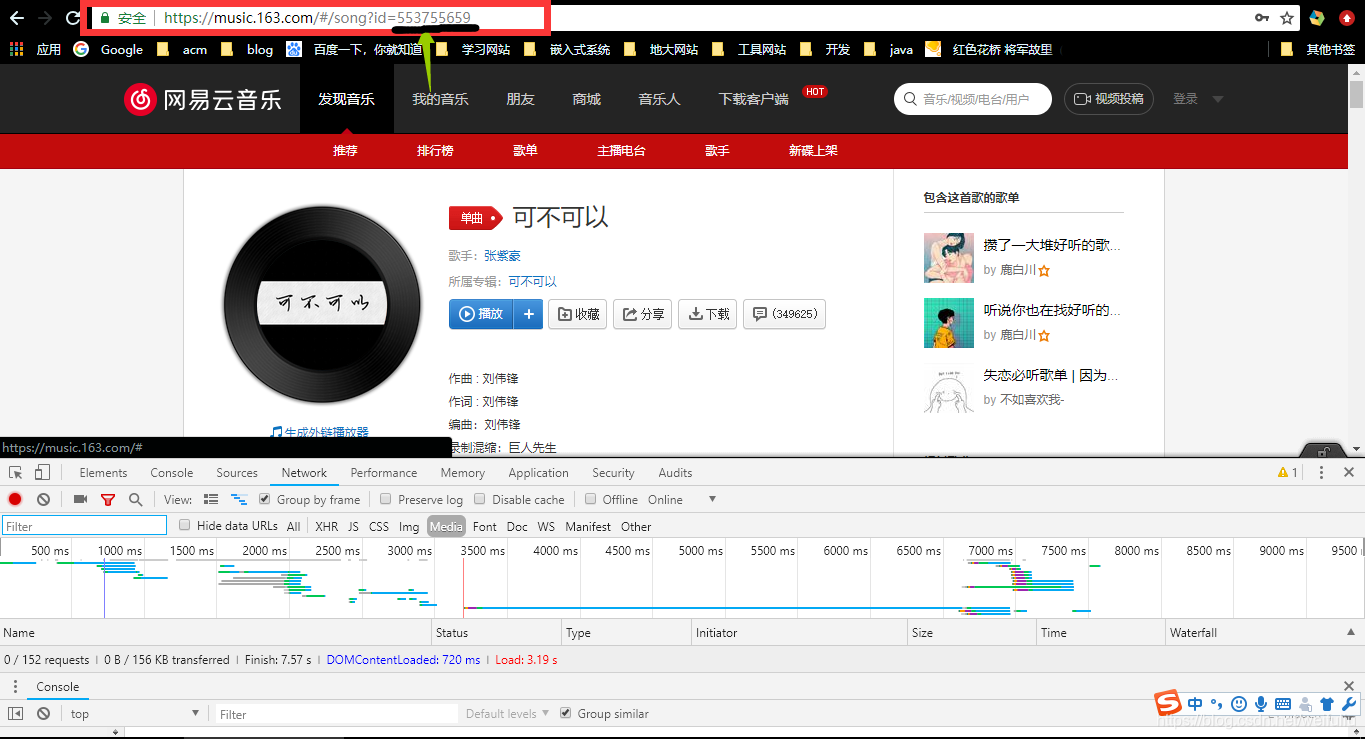Click the magnifier in the music search box
This screenshot has width=1365, height=739.
tap(910, 99)
